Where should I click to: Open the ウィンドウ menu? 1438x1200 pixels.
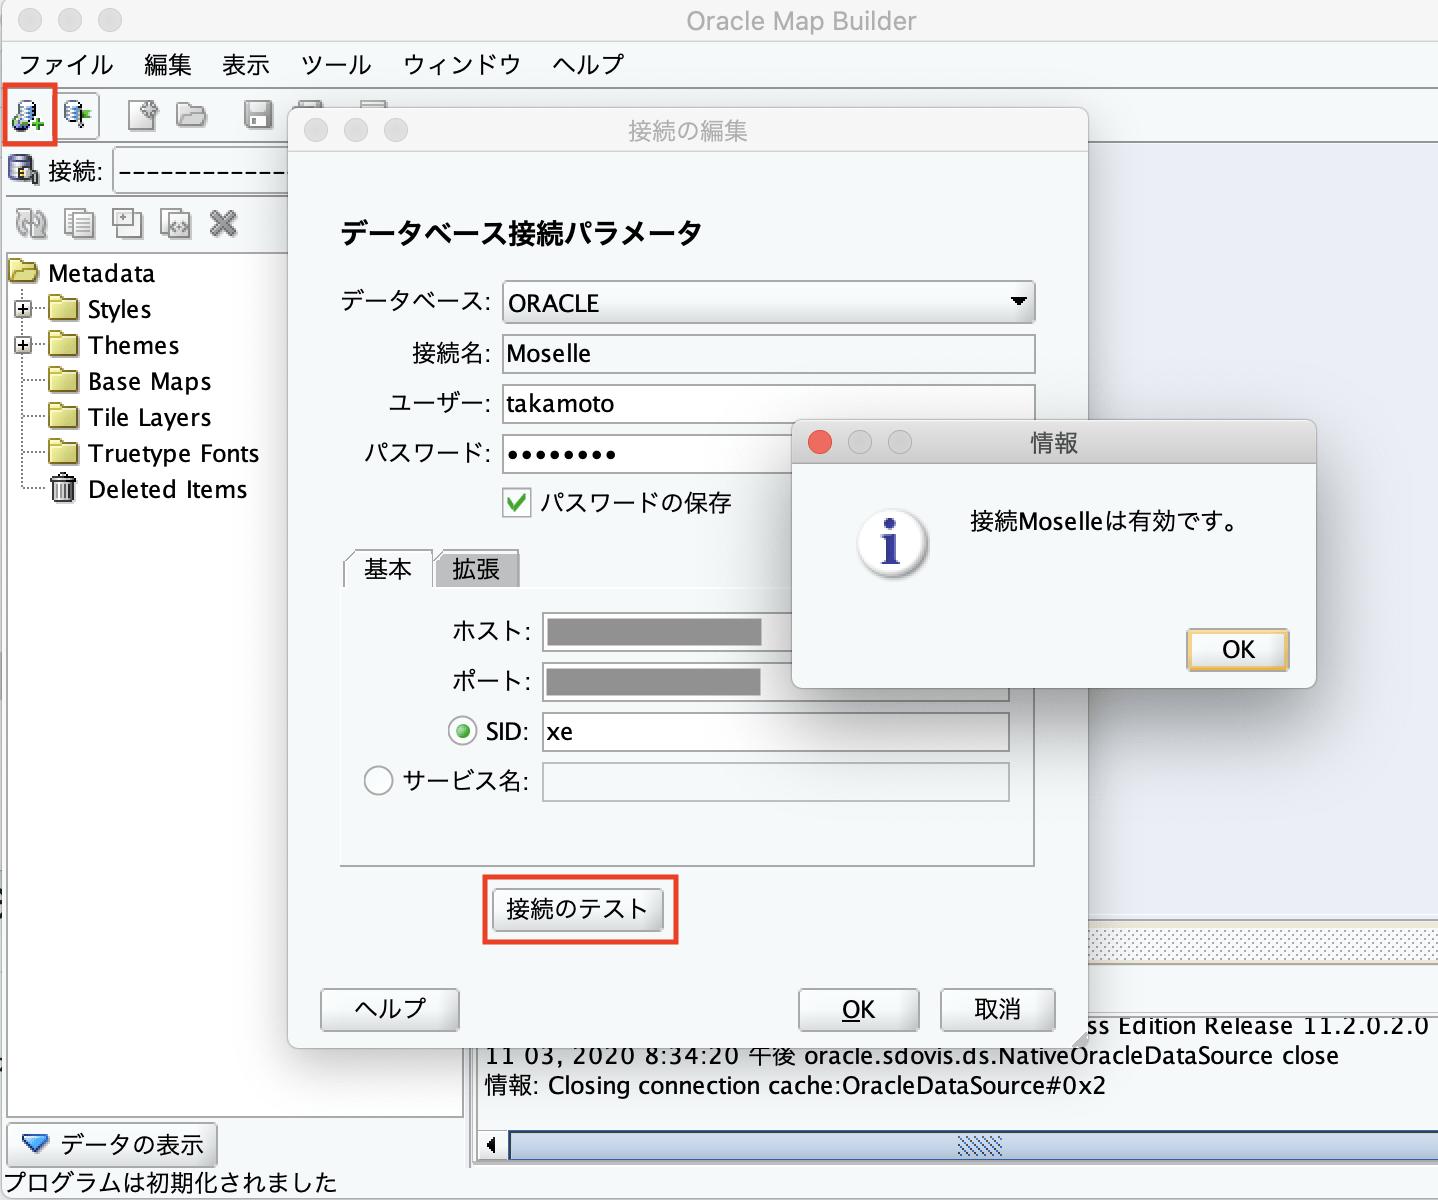(462, 65)
